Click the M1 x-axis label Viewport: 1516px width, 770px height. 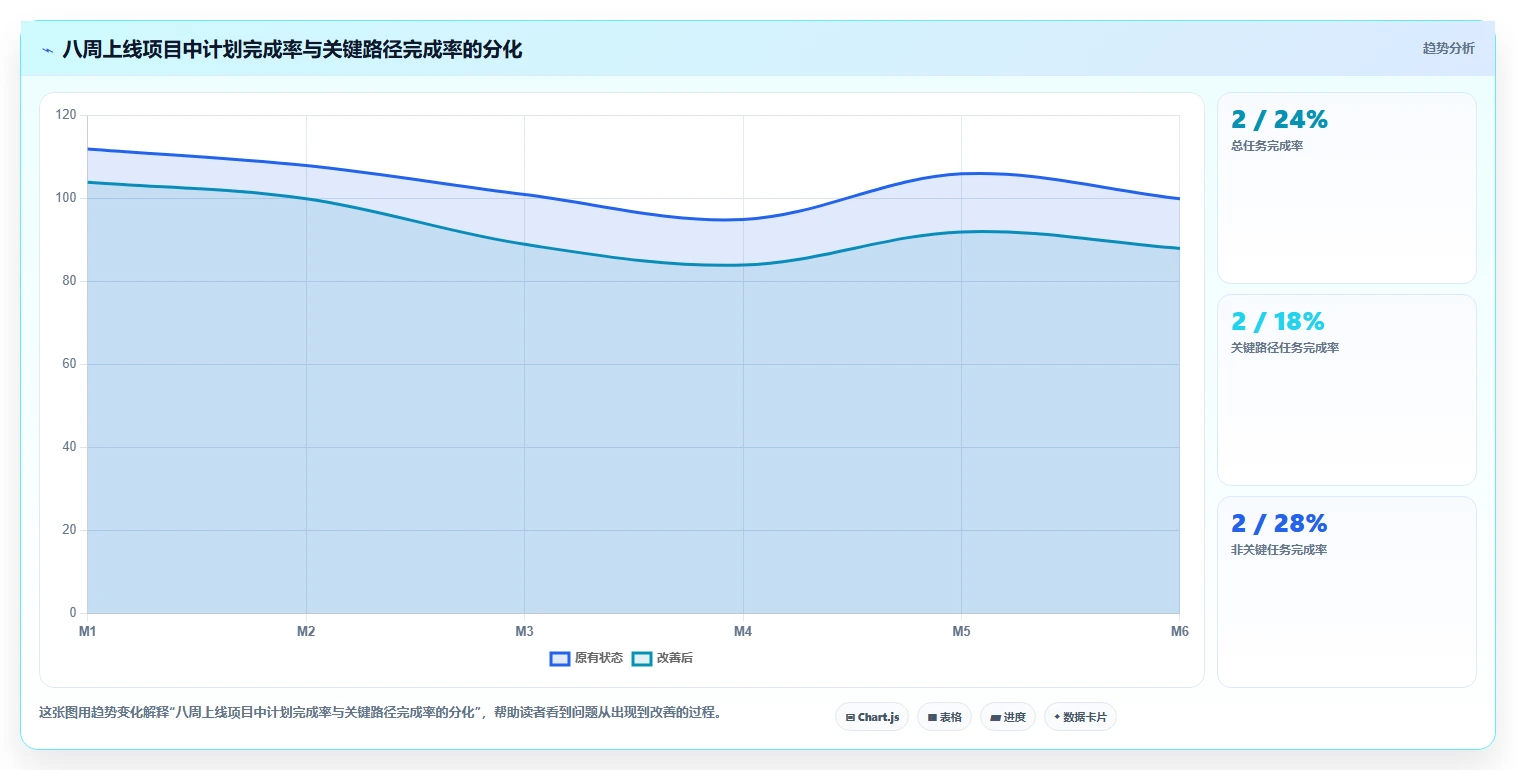tap(87, 632)
